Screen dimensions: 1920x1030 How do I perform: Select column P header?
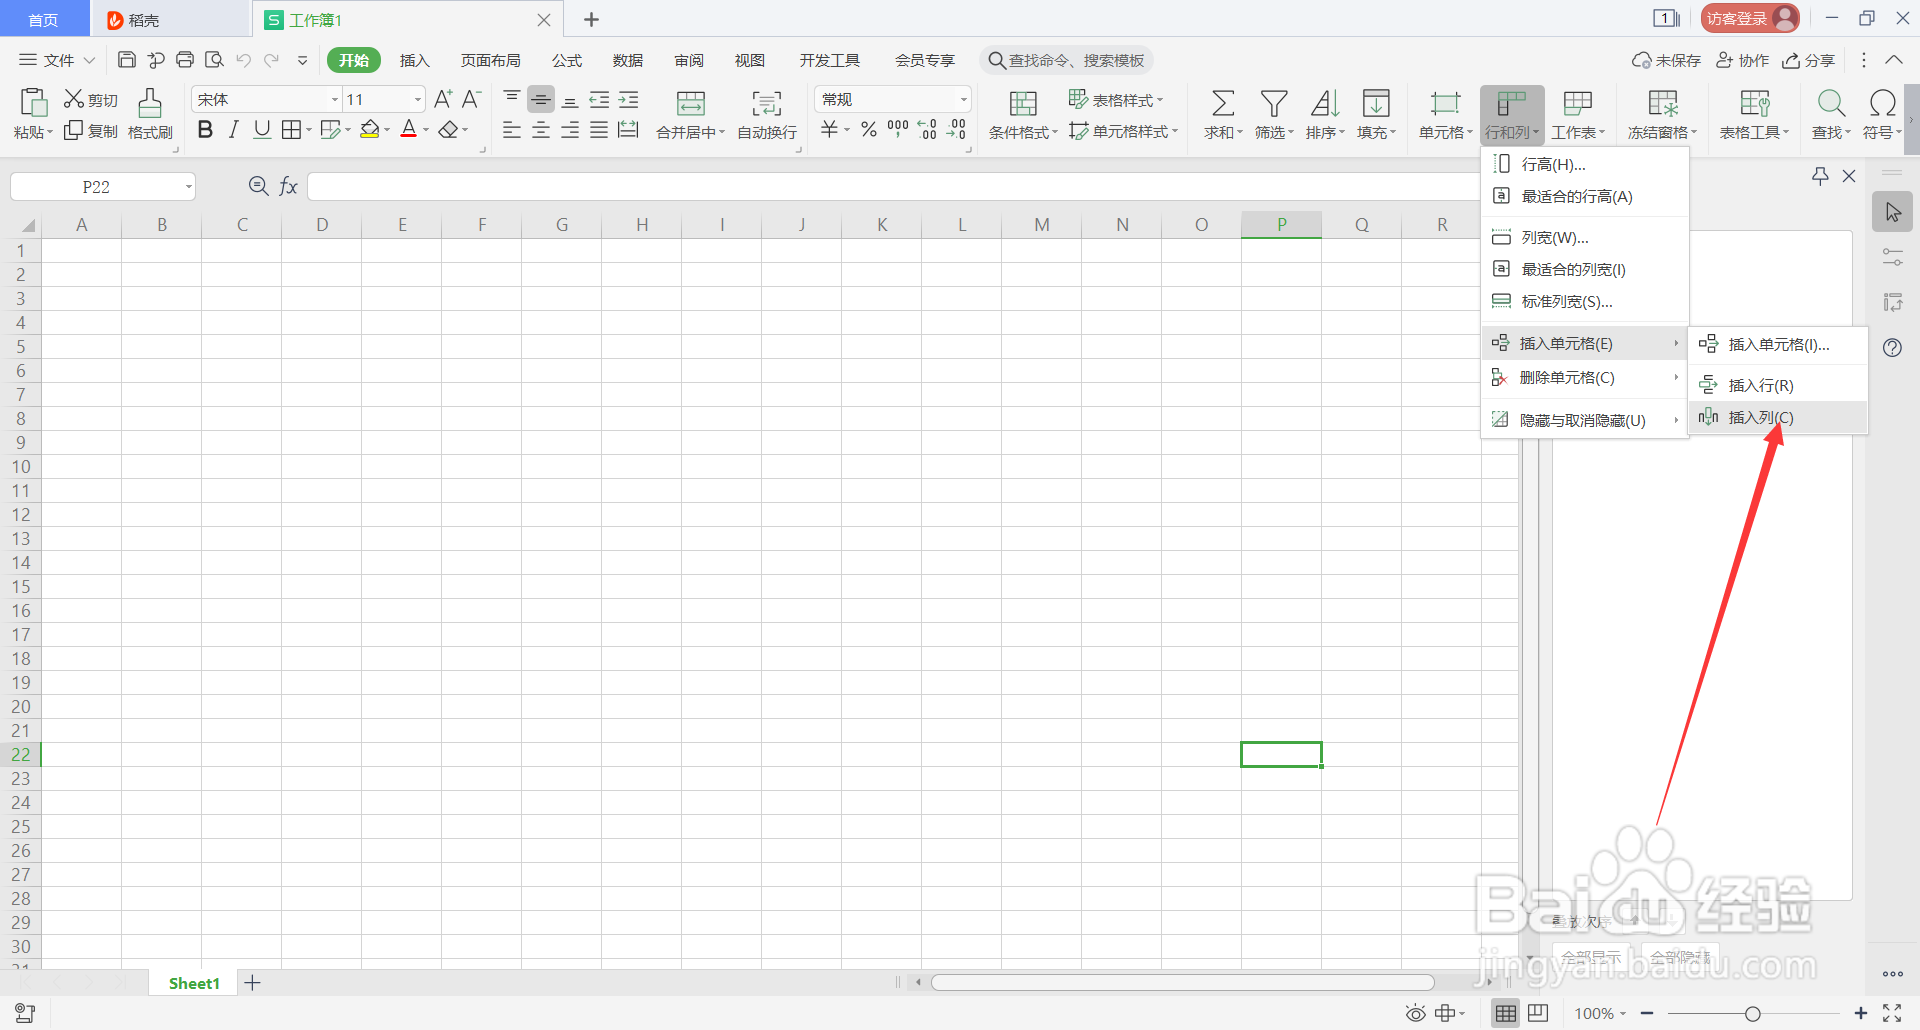pos(1281,225)
